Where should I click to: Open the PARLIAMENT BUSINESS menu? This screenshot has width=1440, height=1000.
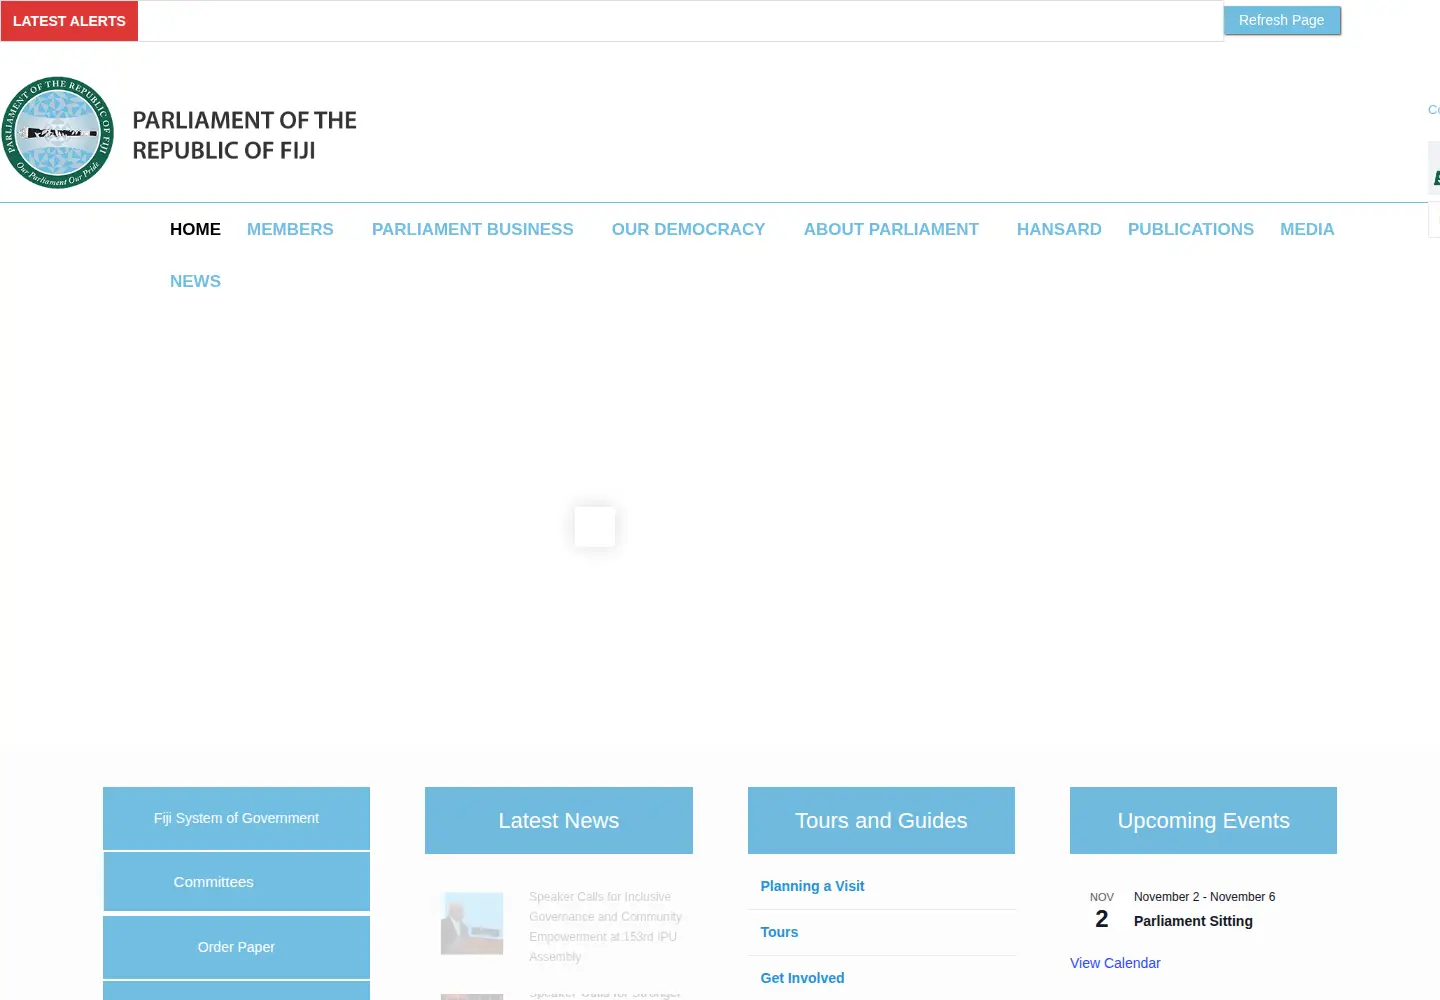coord(473,229)
